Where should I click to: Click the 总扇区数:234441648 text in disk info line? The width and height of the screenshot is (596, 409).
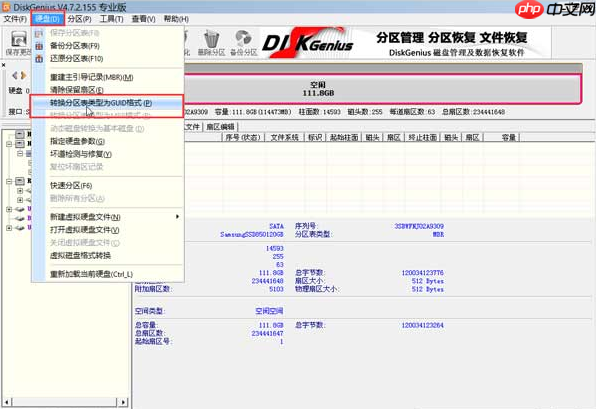(473, 112)
